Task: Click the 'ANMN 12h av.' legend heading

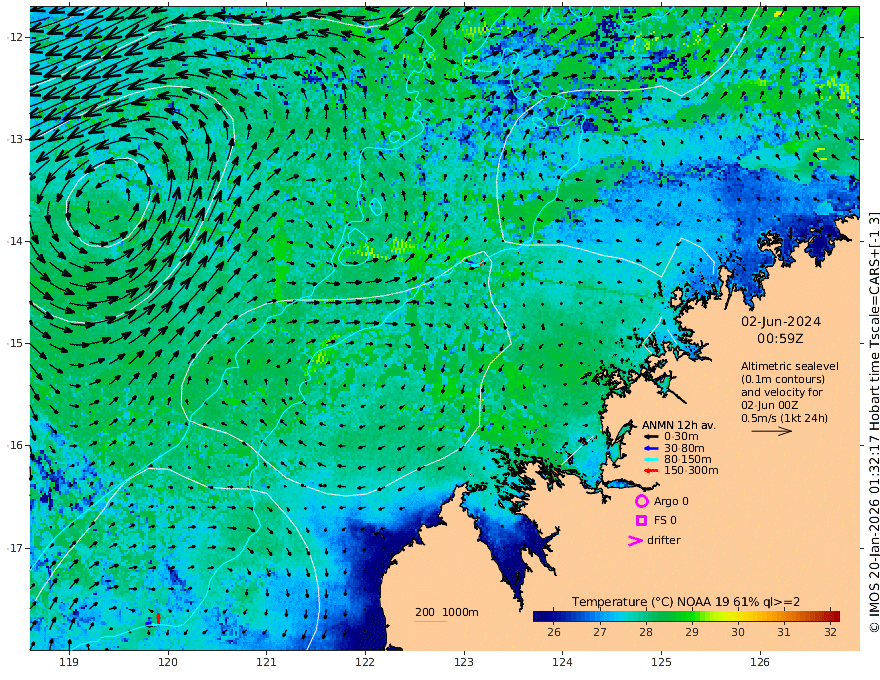Action: click(x=679, y=425)
